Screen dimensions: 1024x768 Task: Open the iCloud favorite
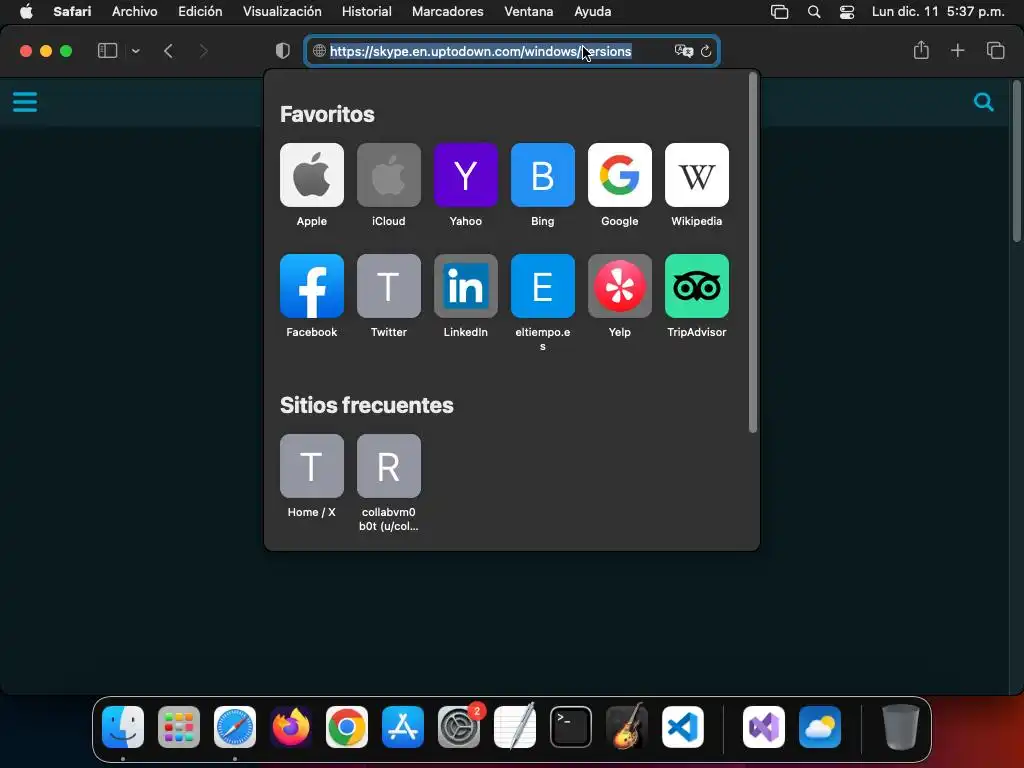click(x=389, y=175)
